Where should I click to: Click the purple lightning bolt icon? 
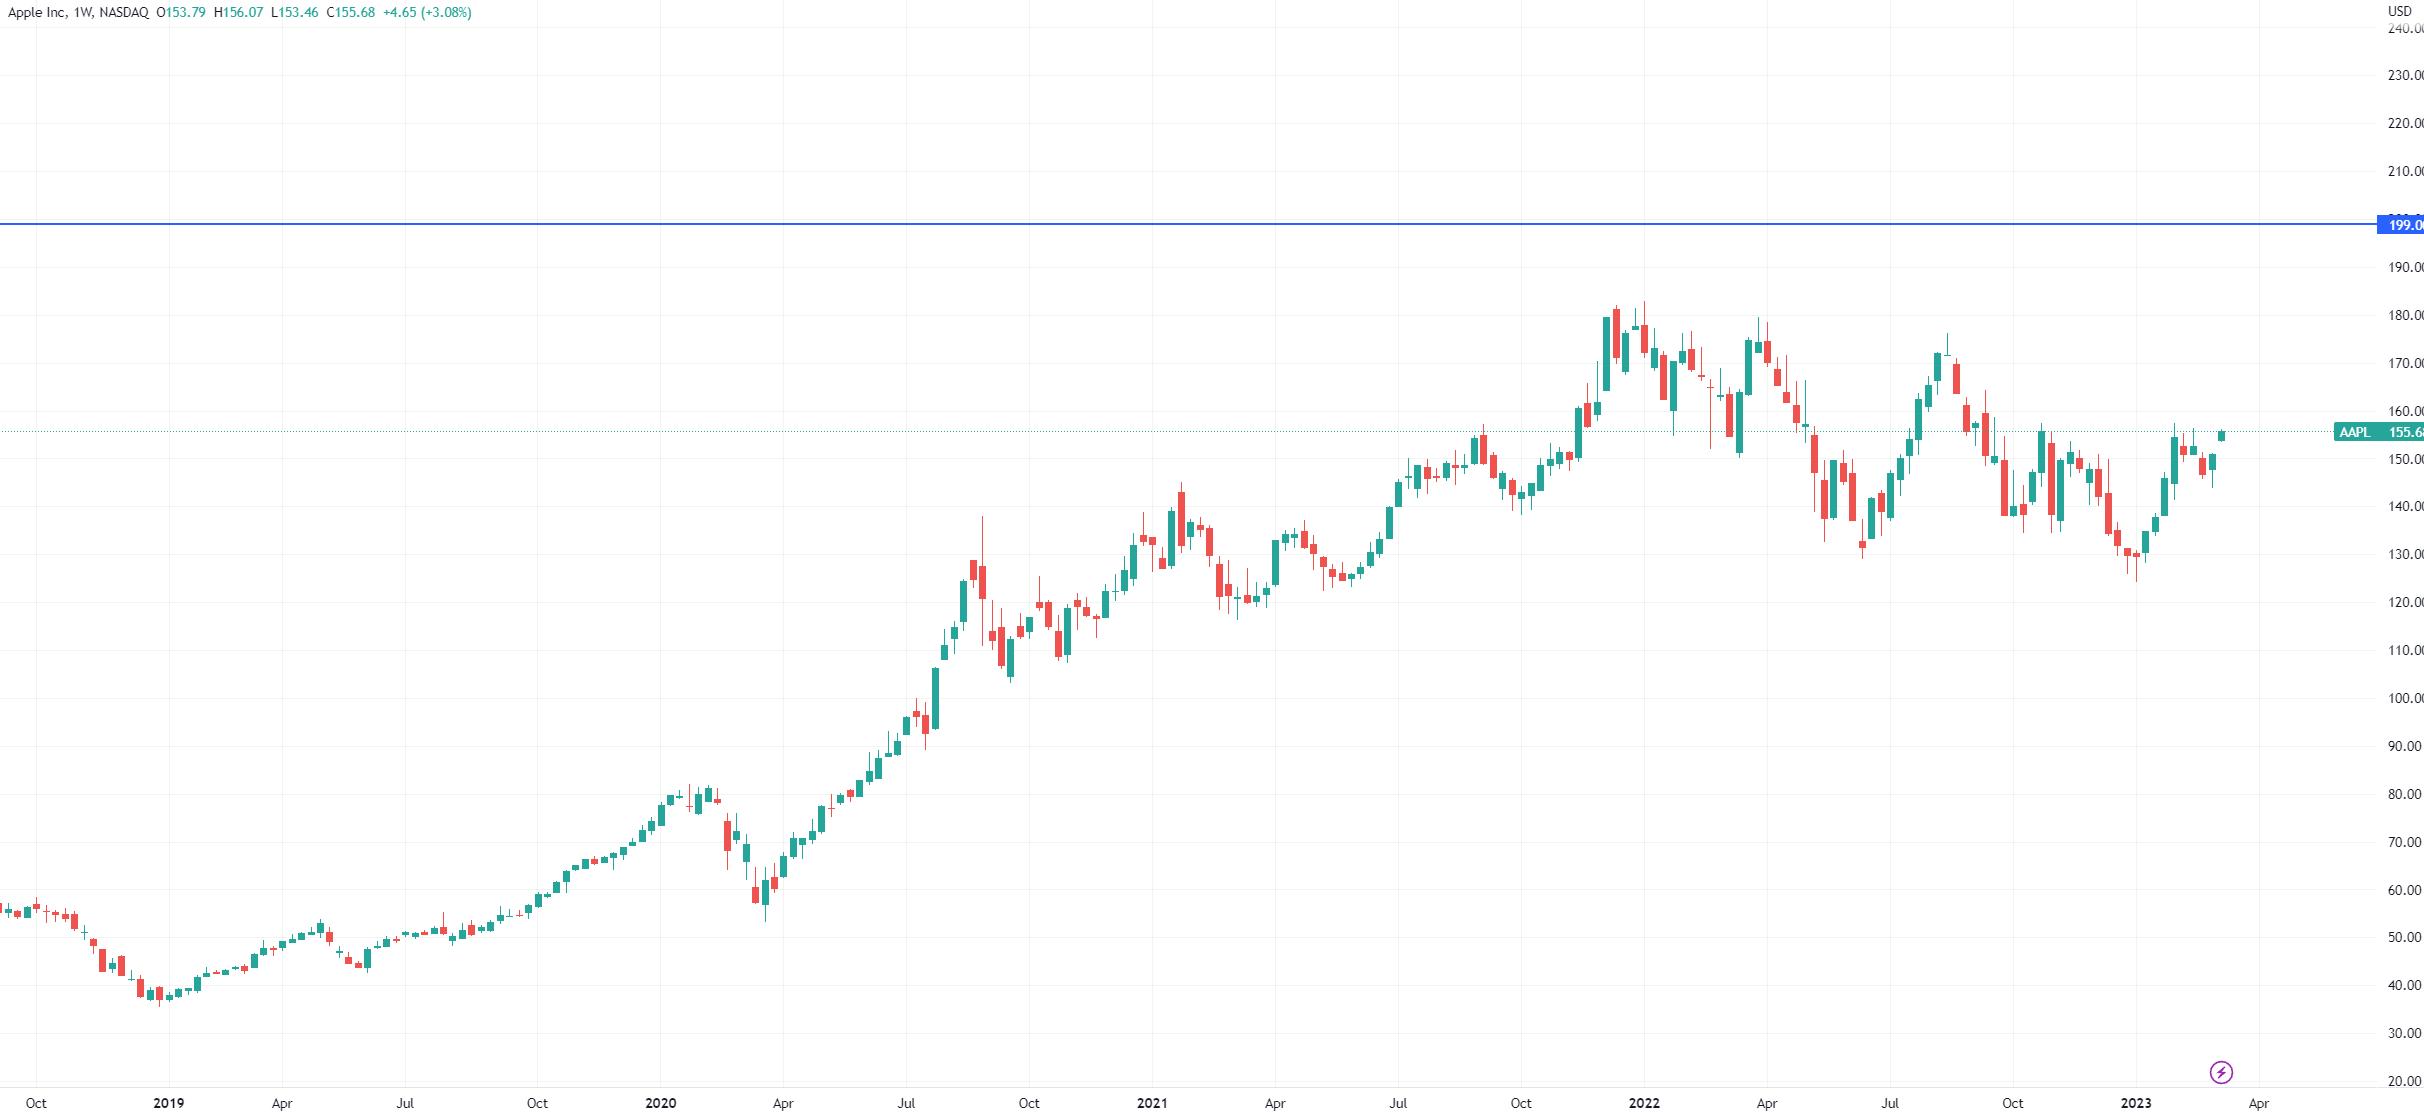click(2220, 1073)
